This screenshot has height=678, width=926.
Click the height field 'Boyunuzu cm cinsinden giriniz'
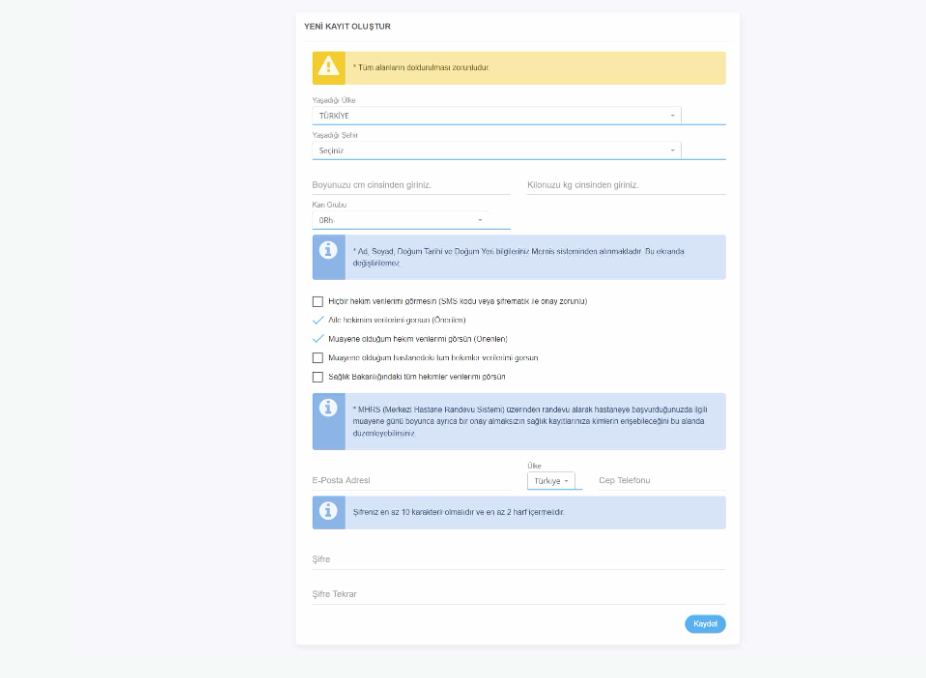pyautogui.click(x=411, y=185)
